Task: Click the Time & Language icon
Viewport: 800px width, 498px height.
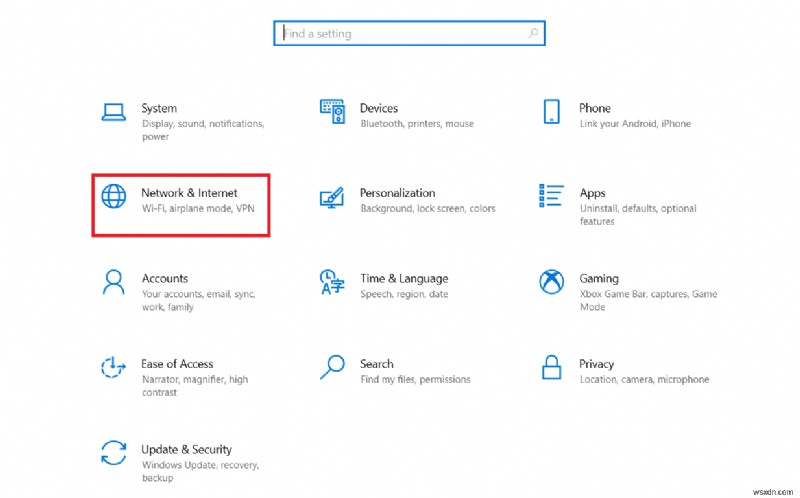Action: [x=332, y=281]
